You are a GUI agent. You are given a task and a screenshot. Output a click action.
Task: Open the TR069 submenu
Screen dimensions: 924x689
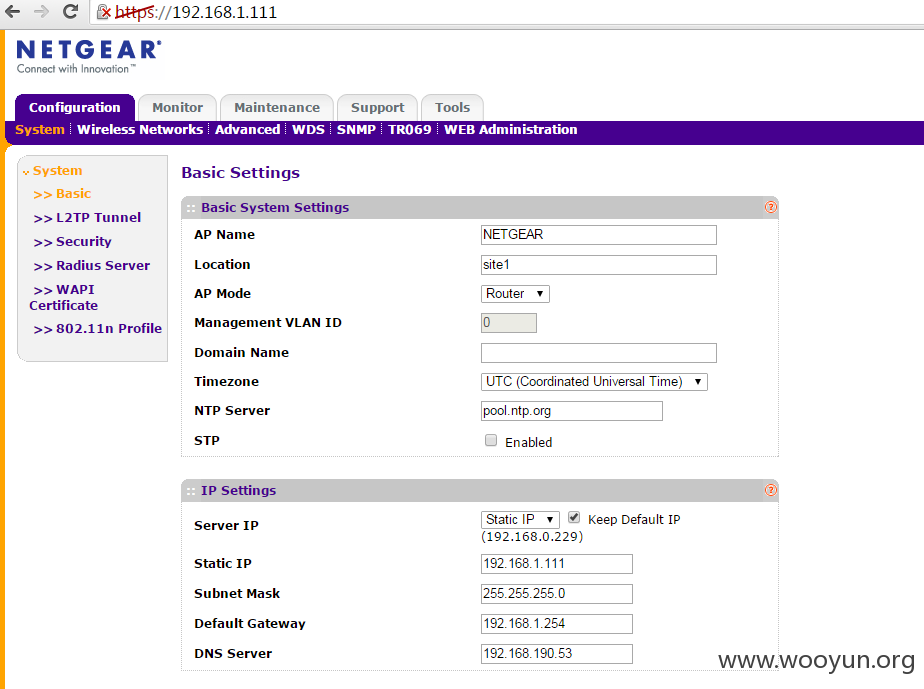coord(410,130)
